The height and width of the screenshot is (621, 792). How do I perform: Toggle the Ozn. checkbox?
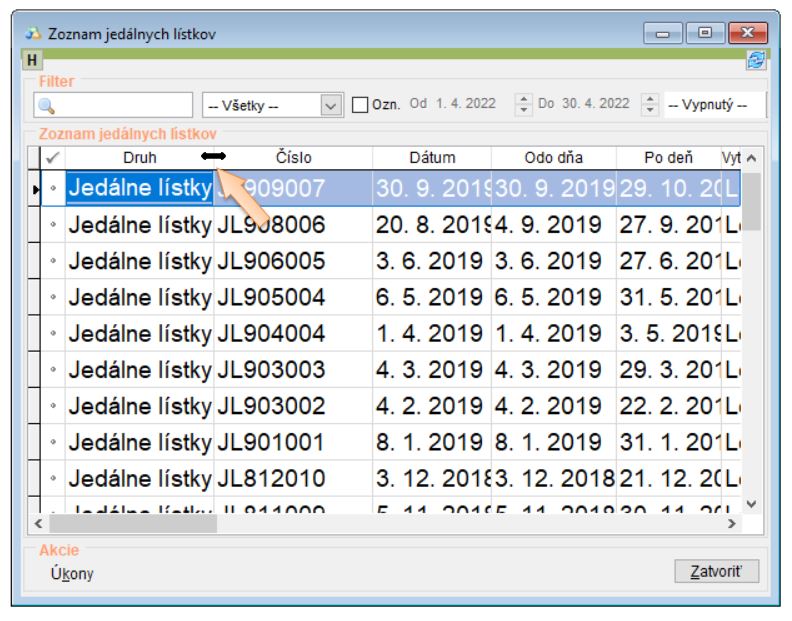click(360, 104)
